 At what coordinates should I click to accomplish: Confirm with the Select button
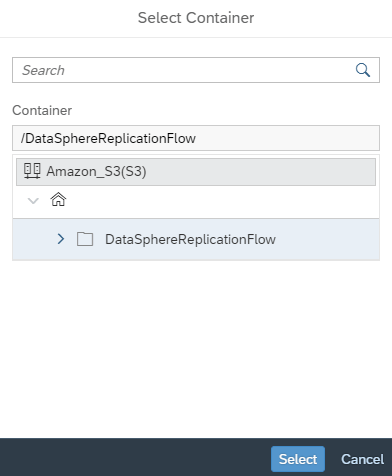(x=298, y=459)
